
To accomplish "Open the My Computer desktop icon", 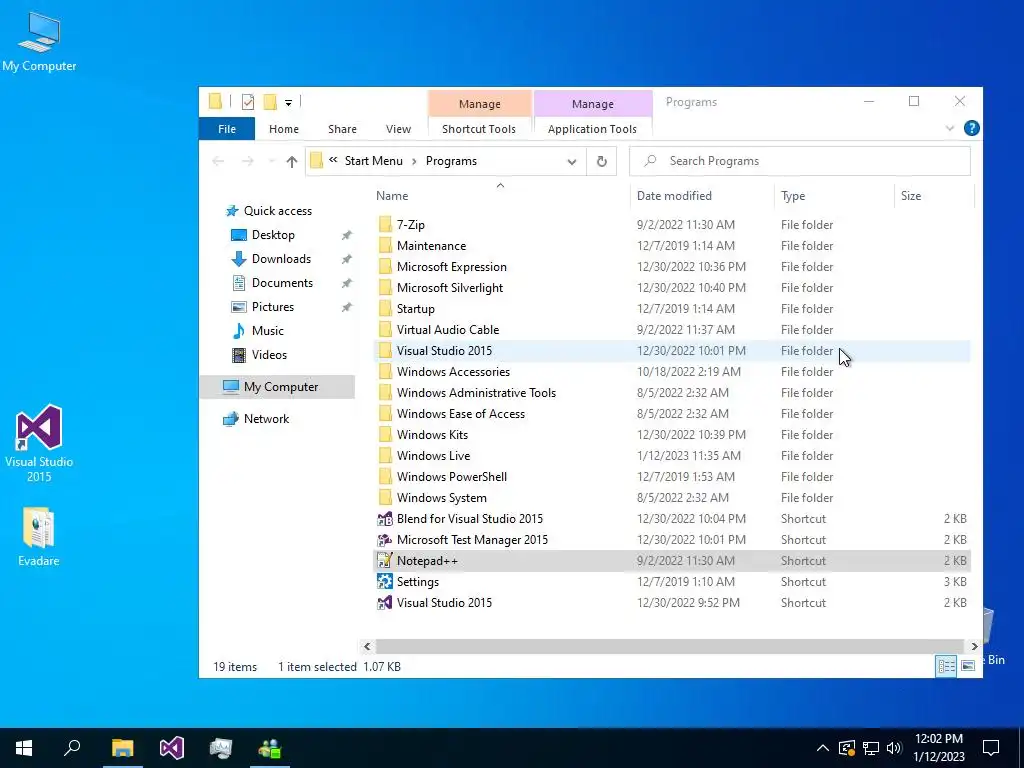I will (x=39, y=42).
